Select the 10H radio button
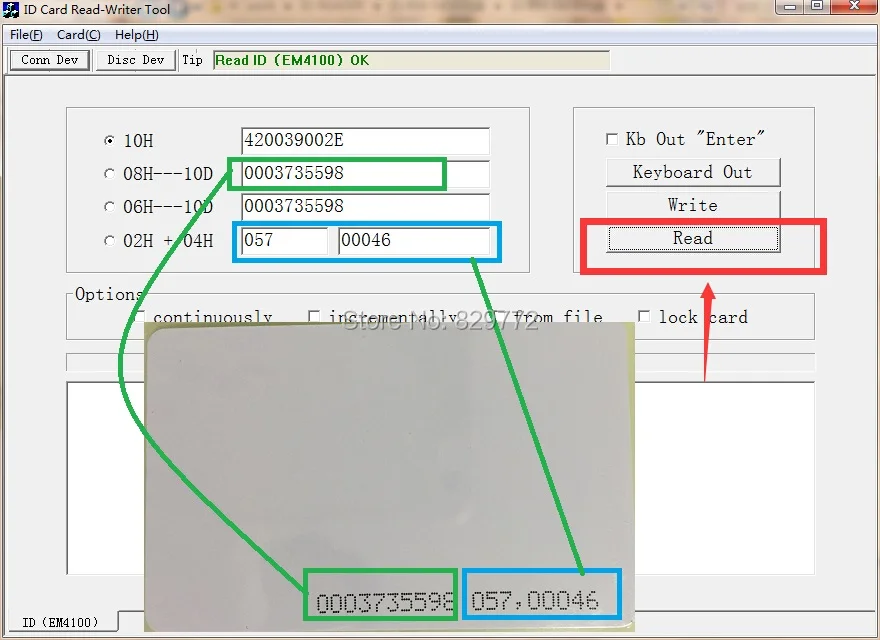 click(109, 140)
